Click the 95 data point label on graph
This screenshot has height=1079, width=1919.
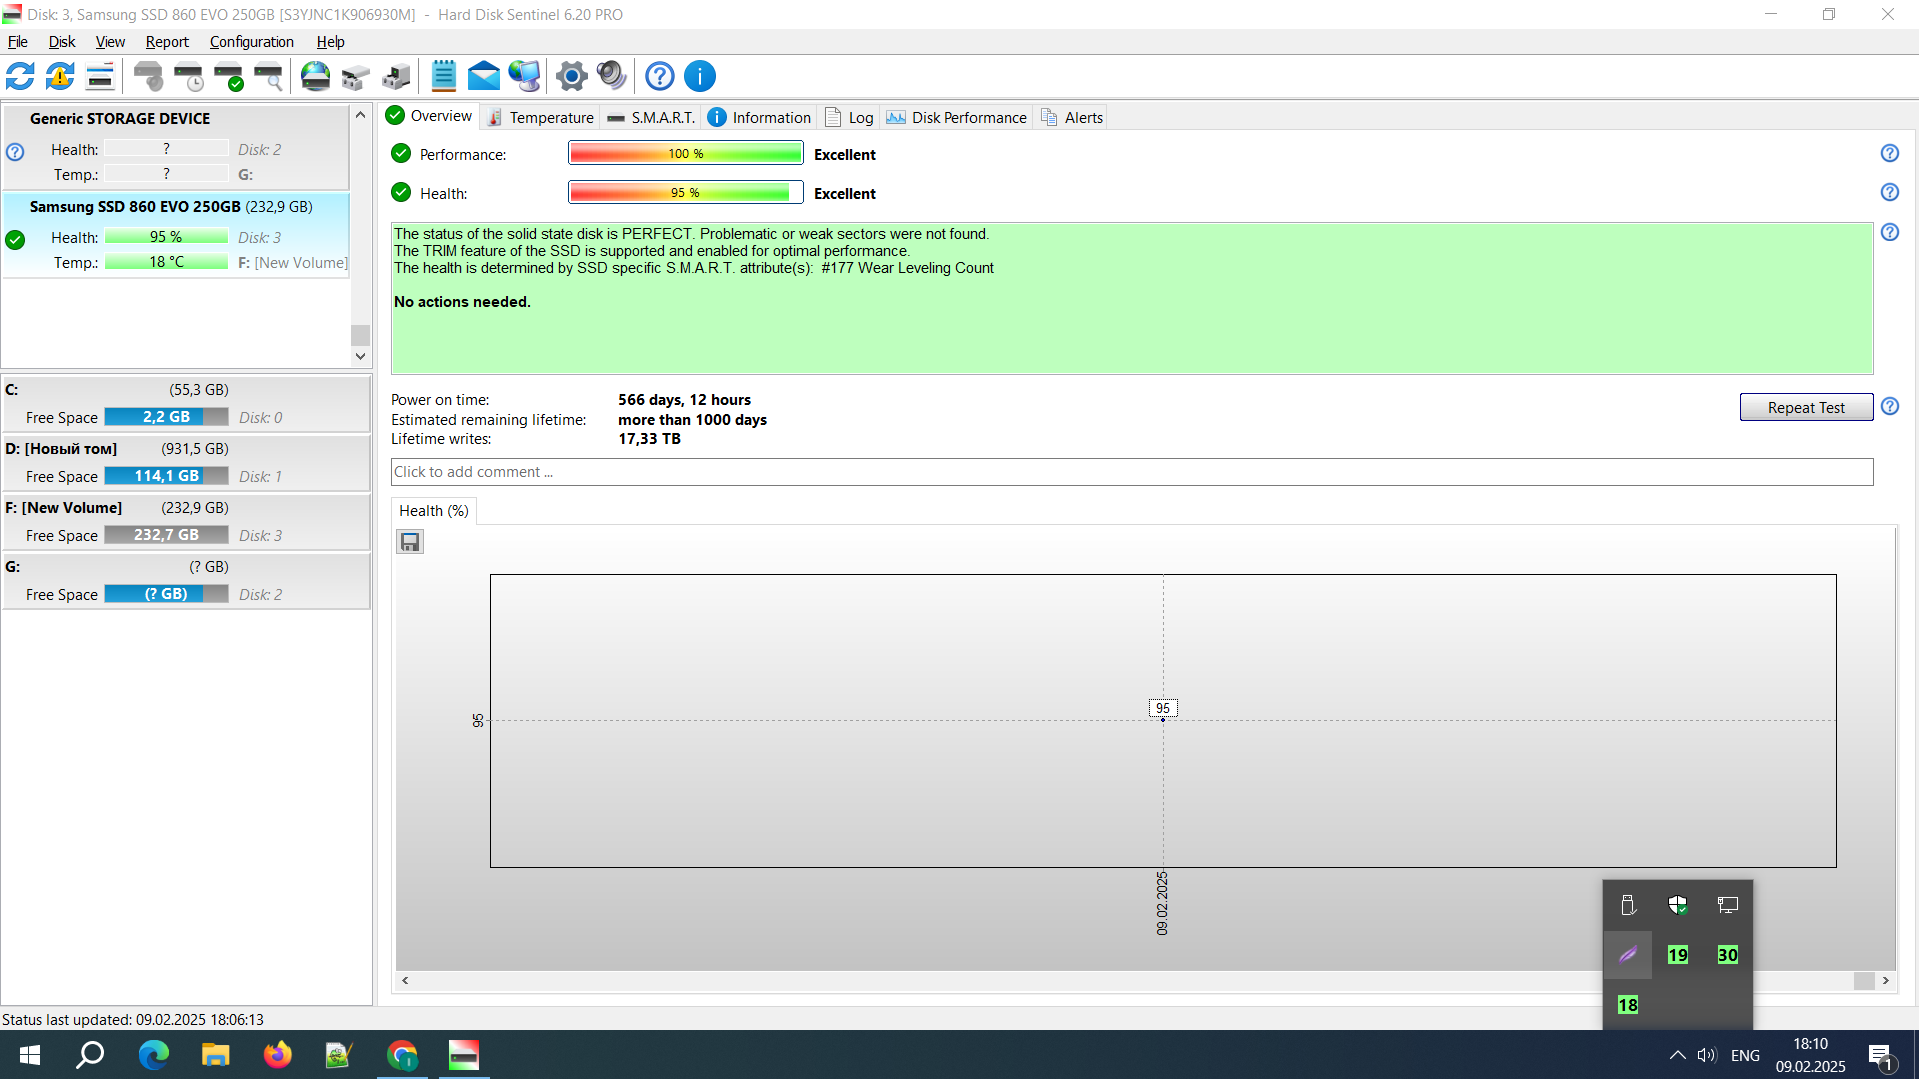pos(1162,708)
